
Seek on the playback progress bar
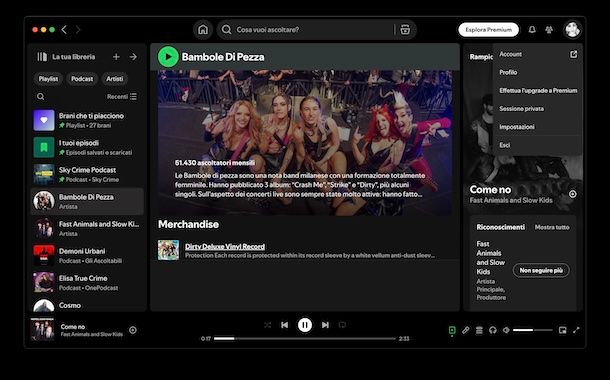305,338
